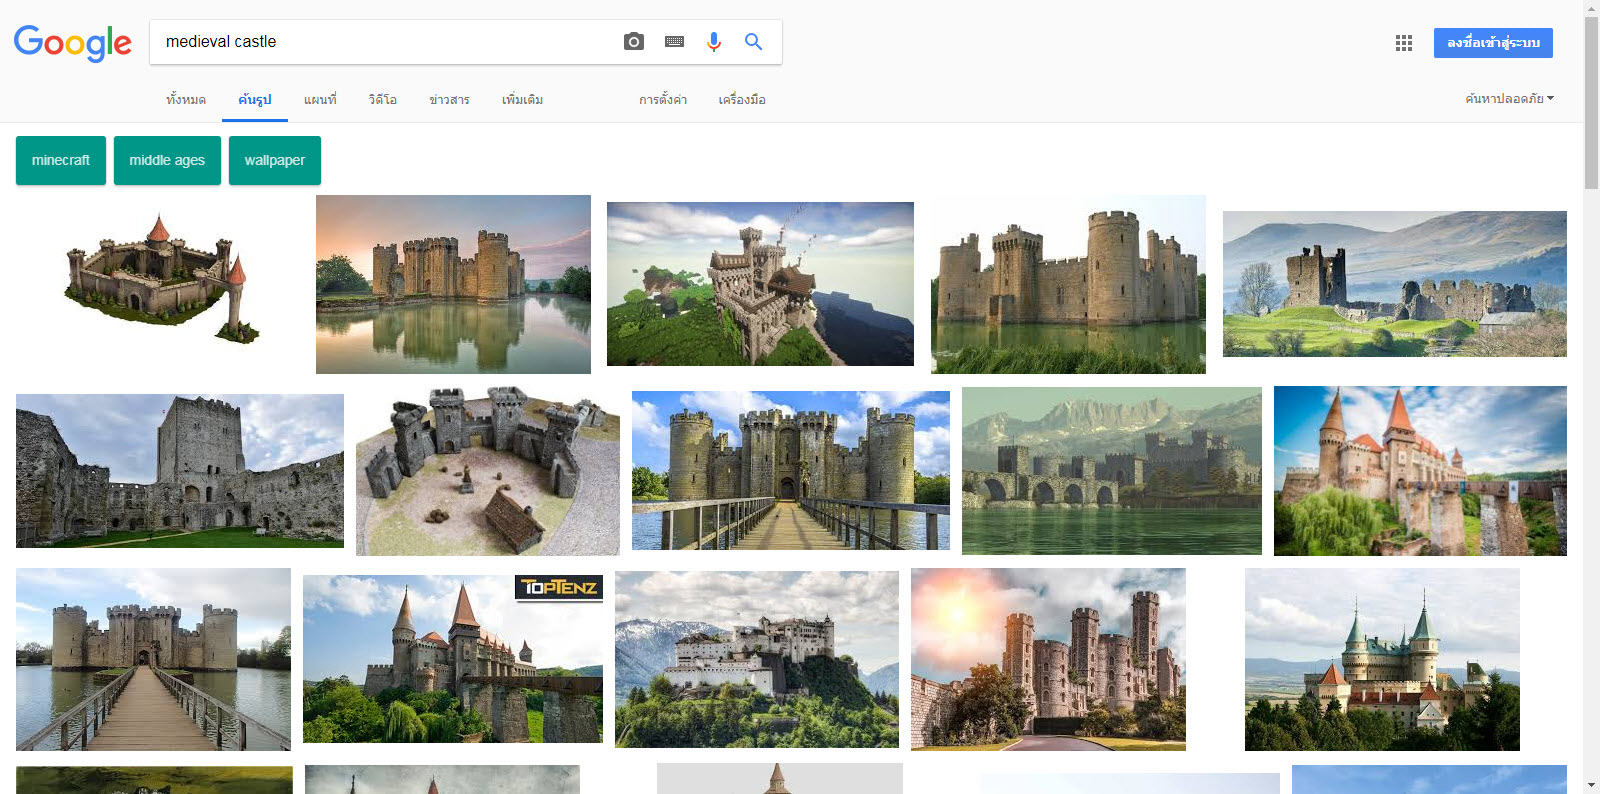This screenshot has height=794, width=1600.
Task: Open the sunset castle reflected in moat image
Action: pyautogui.click(x=453, y=284)
